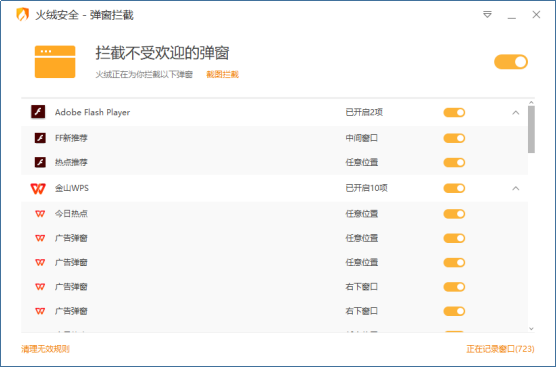Collapse the Adobe Flash Player group
The width and height of the screenshot is (557, 368).
tap(516, 113)
